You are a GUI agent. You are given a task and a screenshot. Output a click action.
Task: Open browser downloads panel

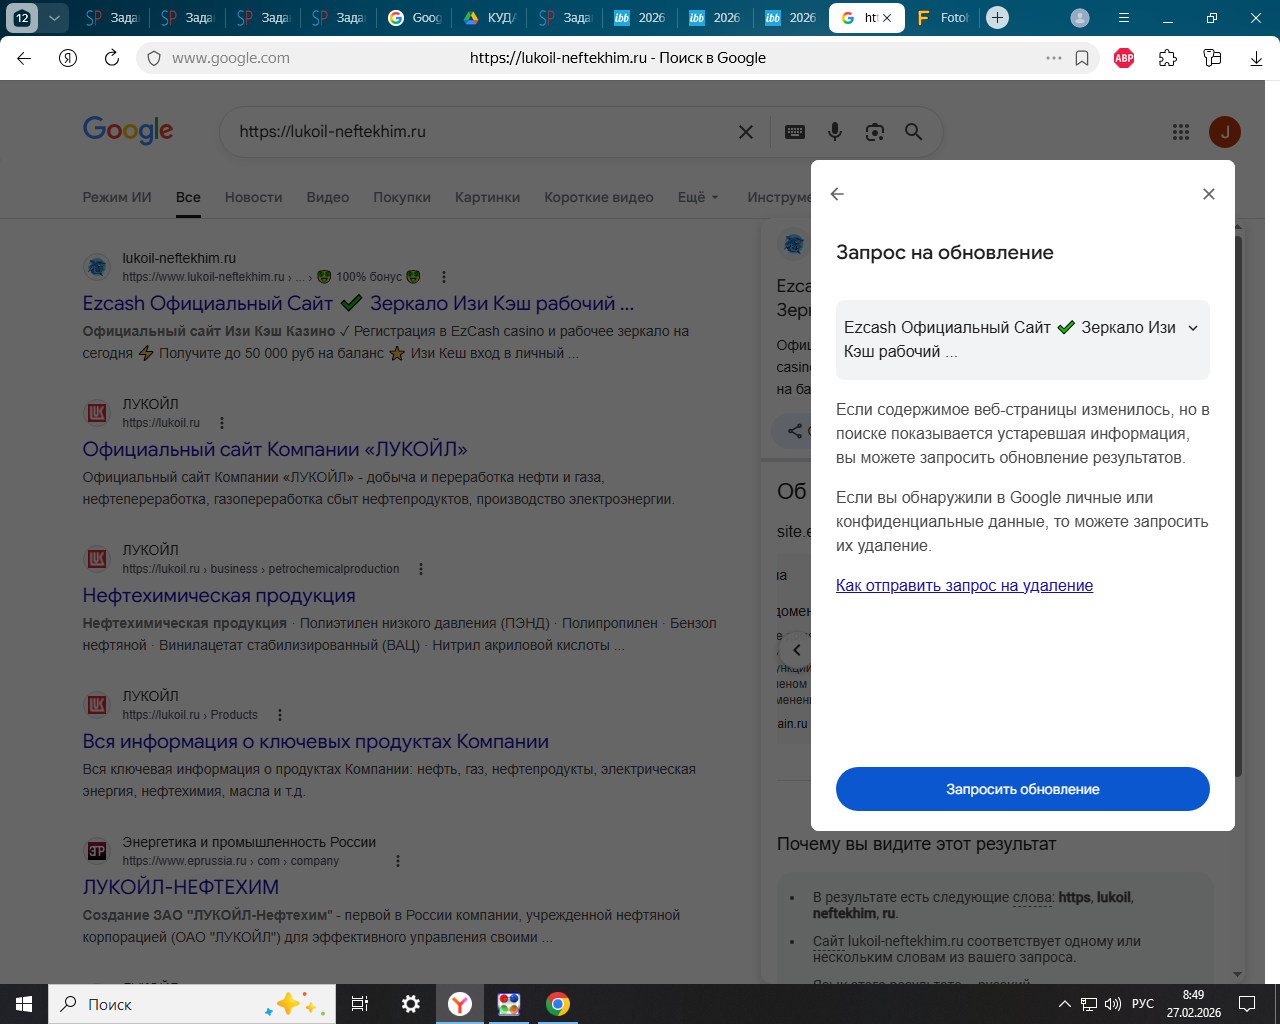click(1256, 58)
